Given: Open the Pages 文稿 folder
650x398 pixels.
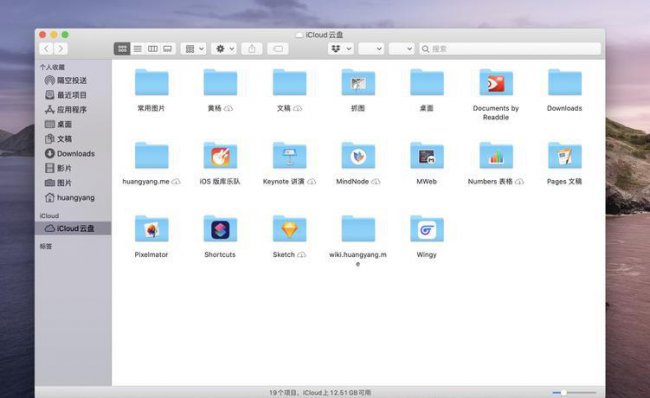Looking at the screenshot, I should tap(565, 155).
